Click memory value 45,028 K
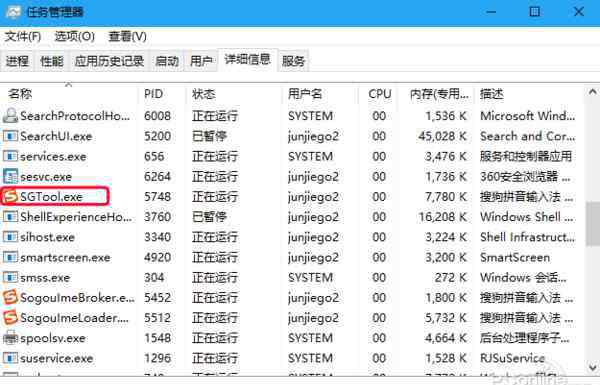This screenshot has height=385, width=600. [x=443, y=136]
